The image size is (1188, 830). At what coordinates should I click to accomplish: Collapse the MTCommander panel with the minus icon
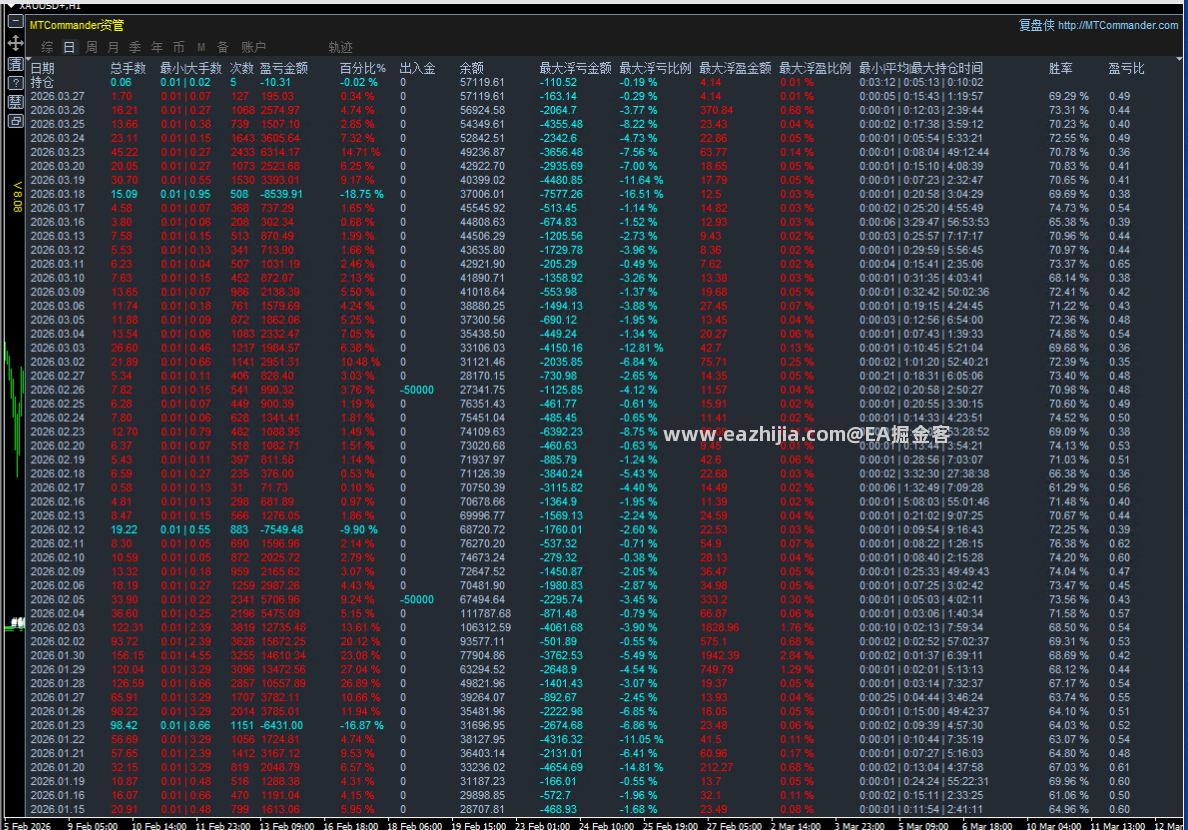(15, 23)
